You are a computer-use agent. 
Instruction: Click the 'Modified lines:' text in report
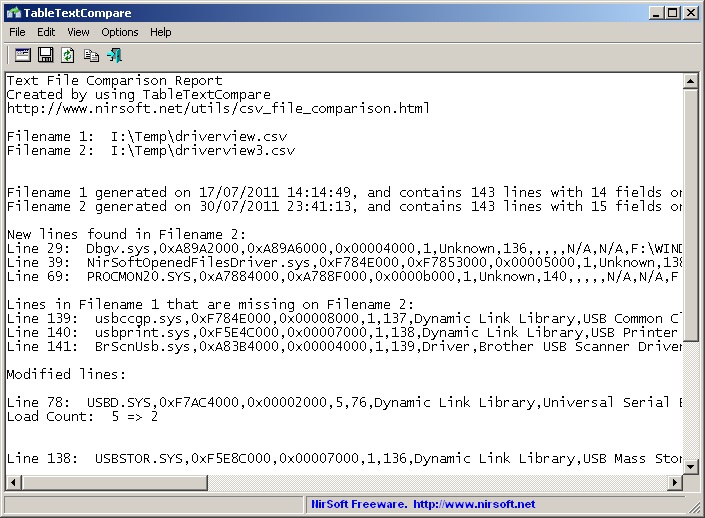click(65, 373)
